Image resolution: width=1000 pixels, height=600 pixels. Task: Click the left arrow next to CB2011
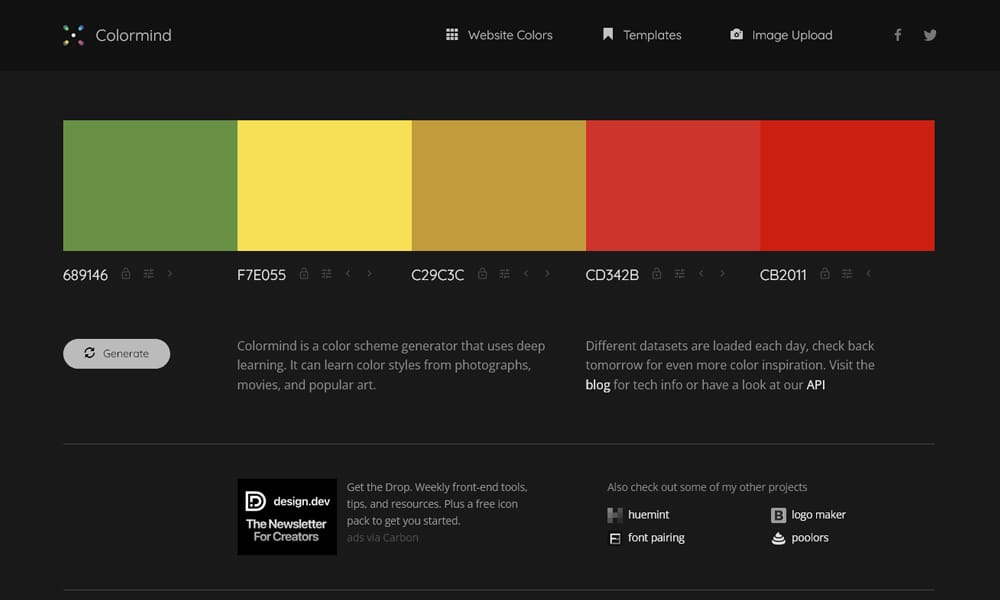pyautogui.click(x=869, y=273)
